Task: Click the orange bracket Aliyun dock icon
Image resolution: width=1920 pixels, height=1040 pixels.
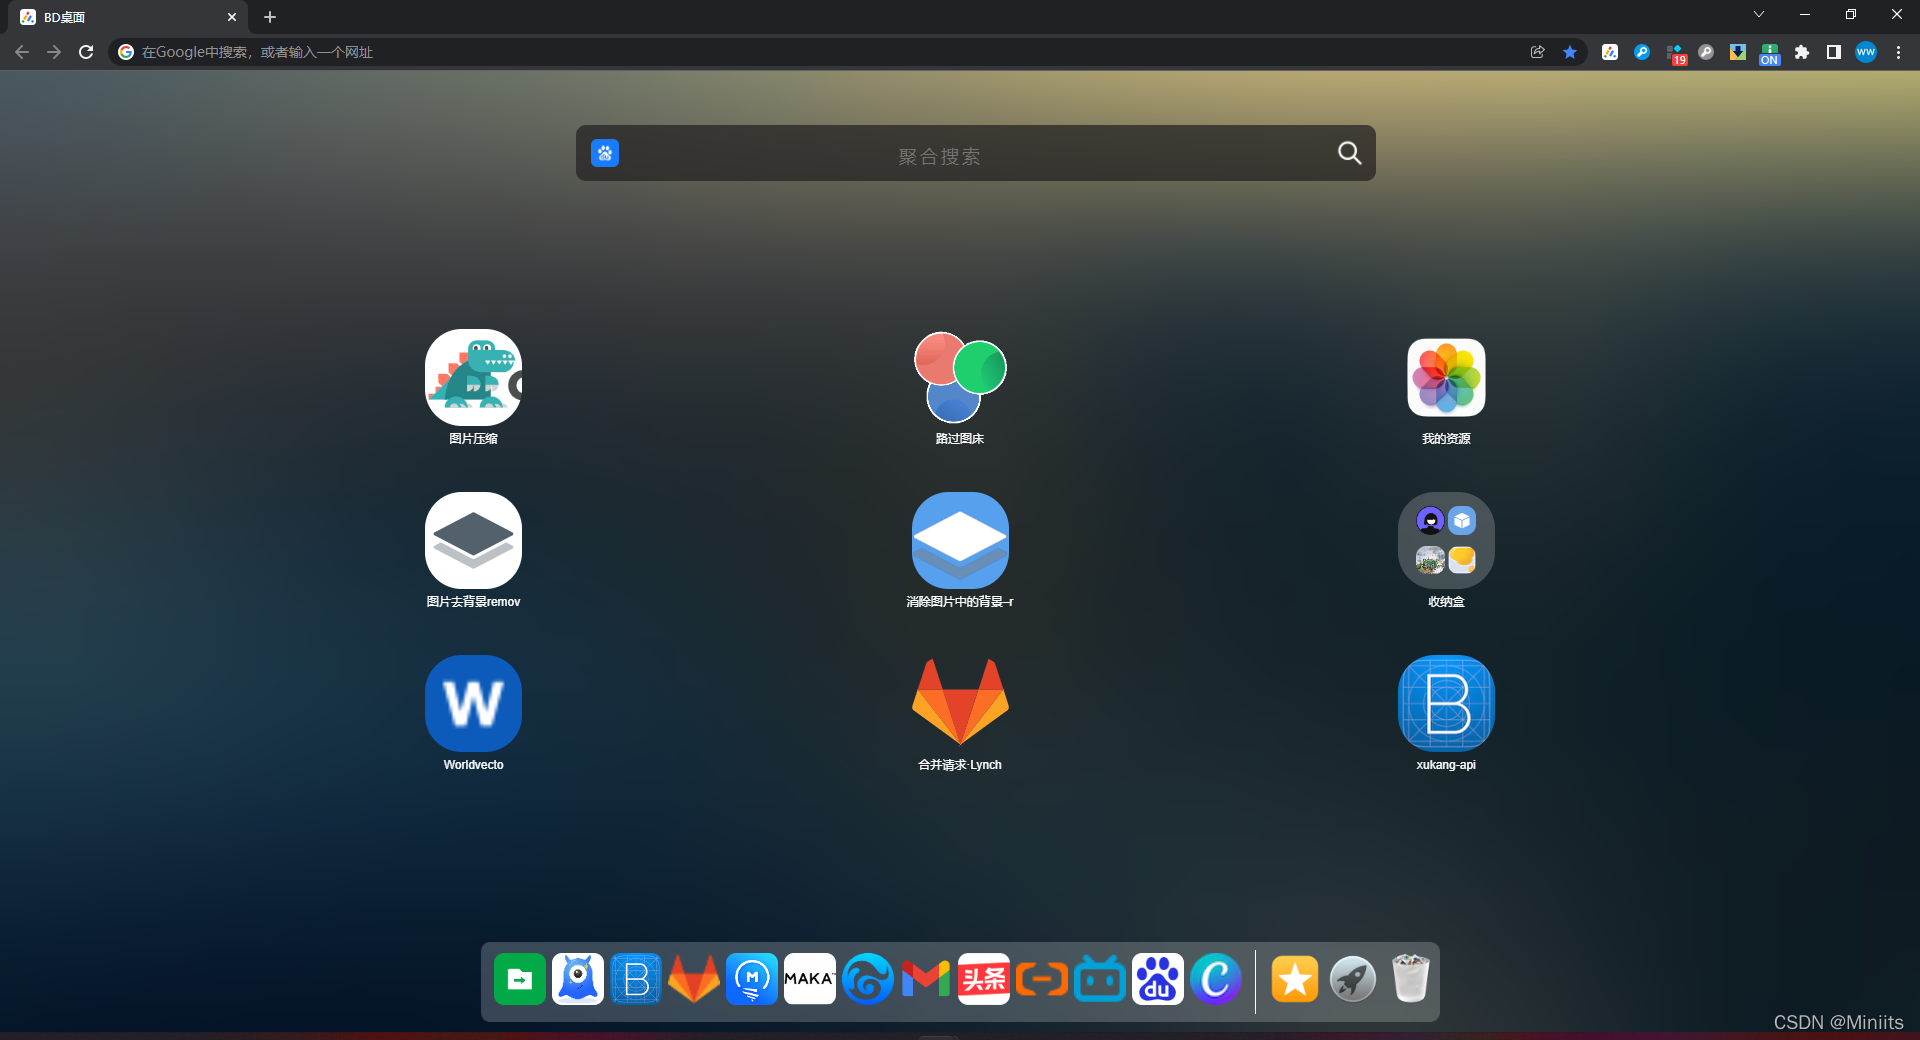Action: coord(1042,979)
